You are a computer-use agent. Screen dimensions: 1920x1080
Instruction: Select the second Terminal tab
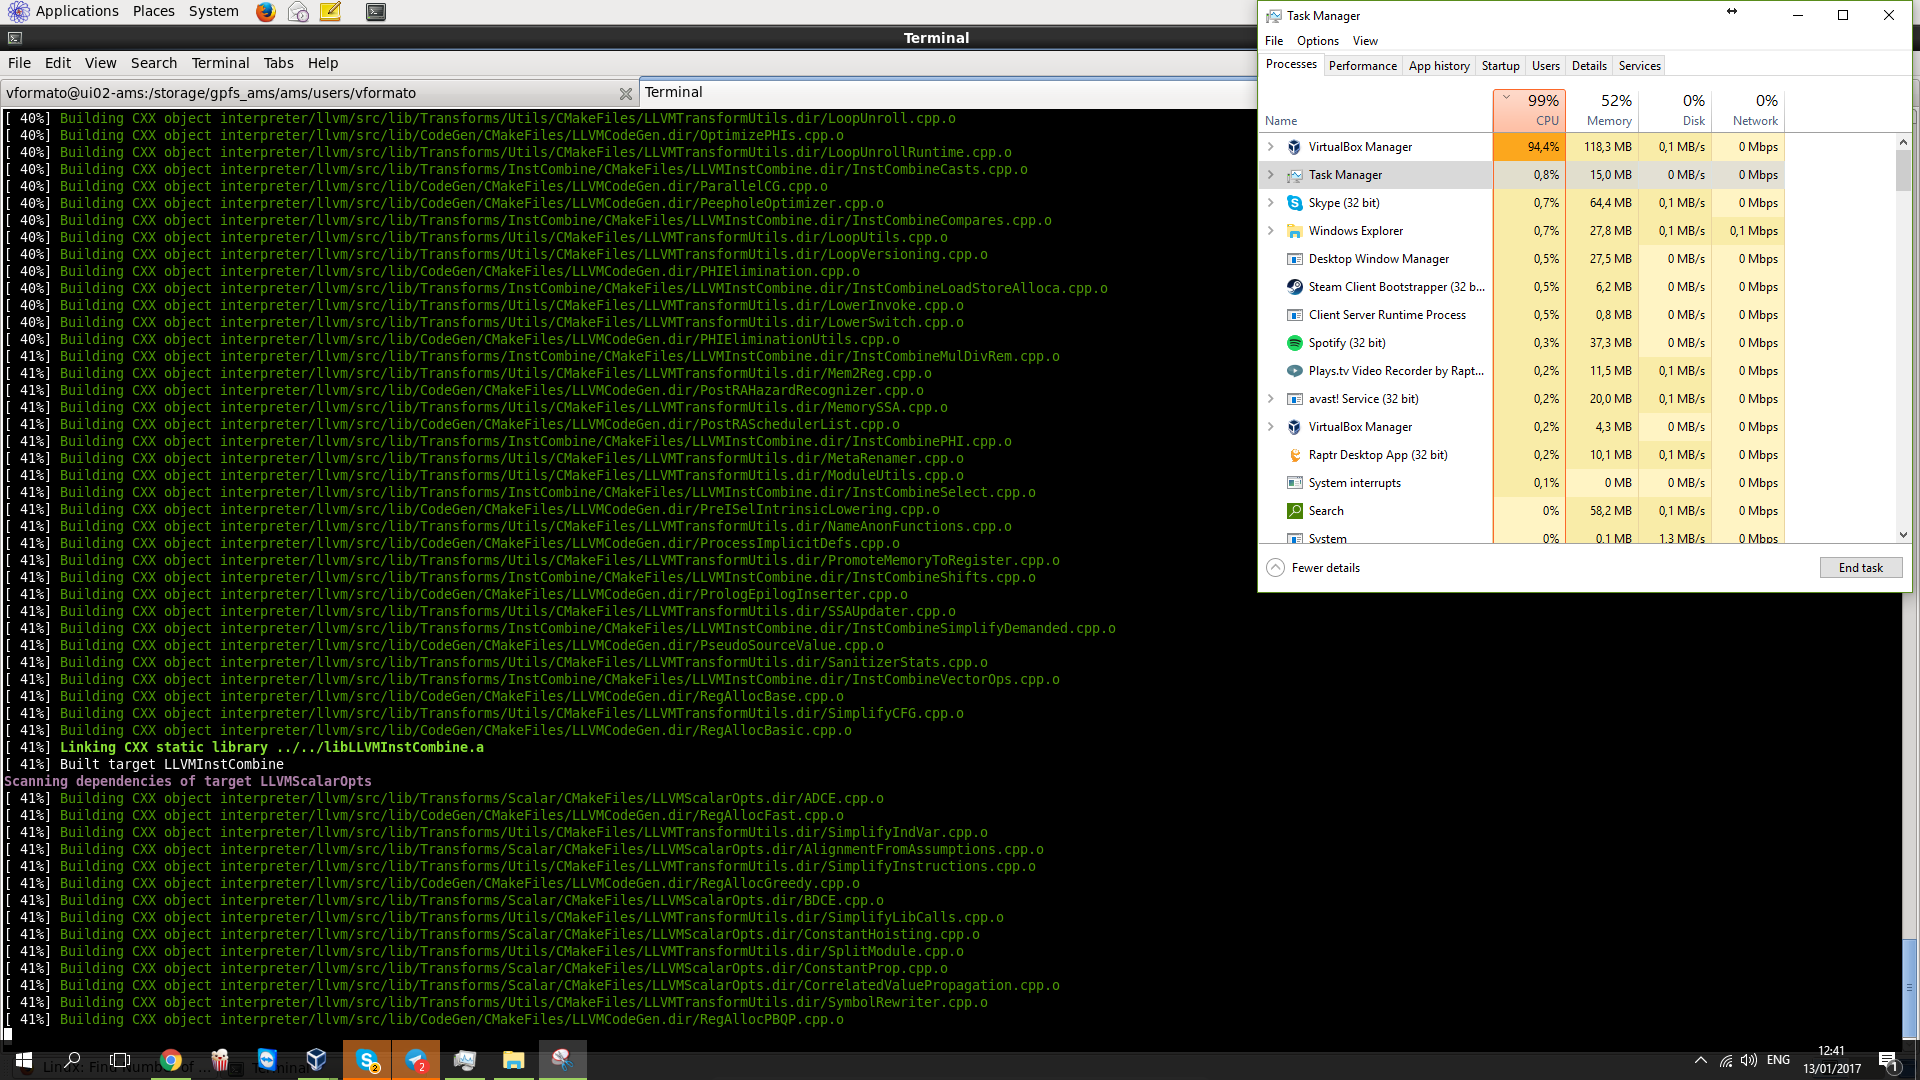click(x=946, y=93)
